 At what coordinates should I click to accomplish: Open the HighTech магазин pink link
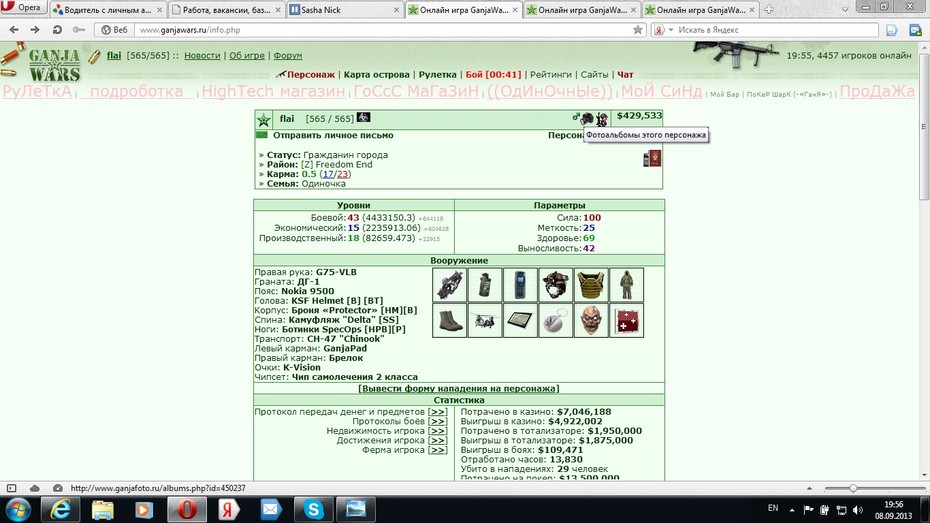273,91
